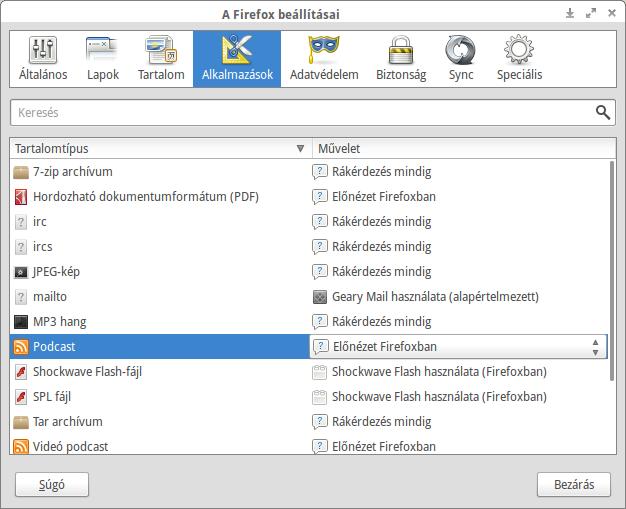Image resolution: width=626 pixels, height=509 pixels.
Task: Click the ircs row's Rákérdezés mindig action
Action: point(381,247)
